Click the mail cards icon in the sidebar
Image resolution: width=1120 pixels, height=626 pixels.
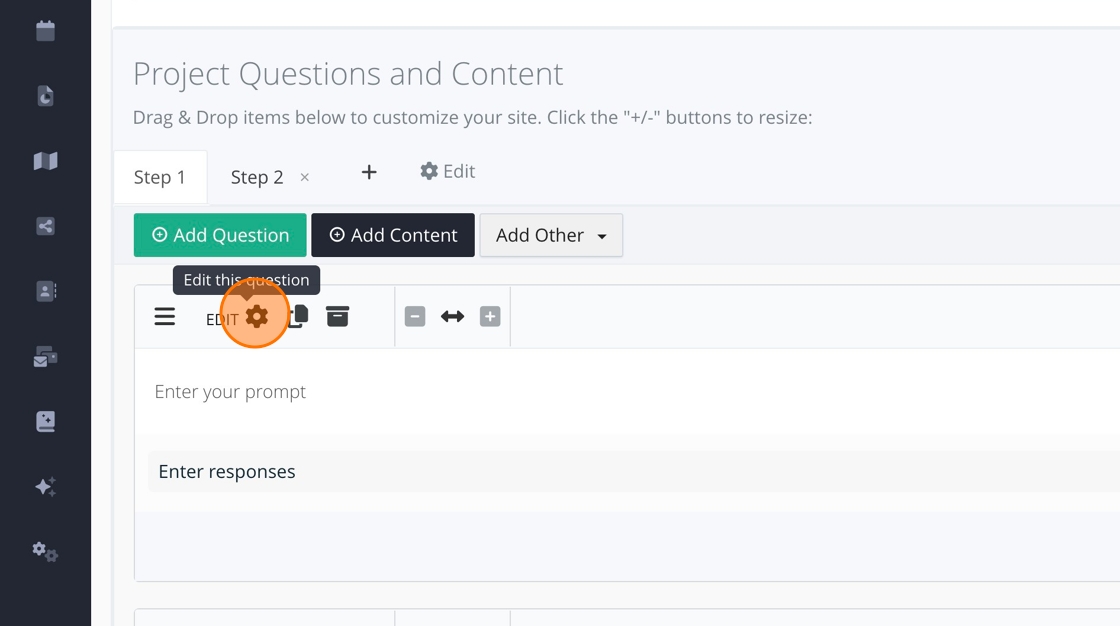pyautogui.click(x=45, y=357)
